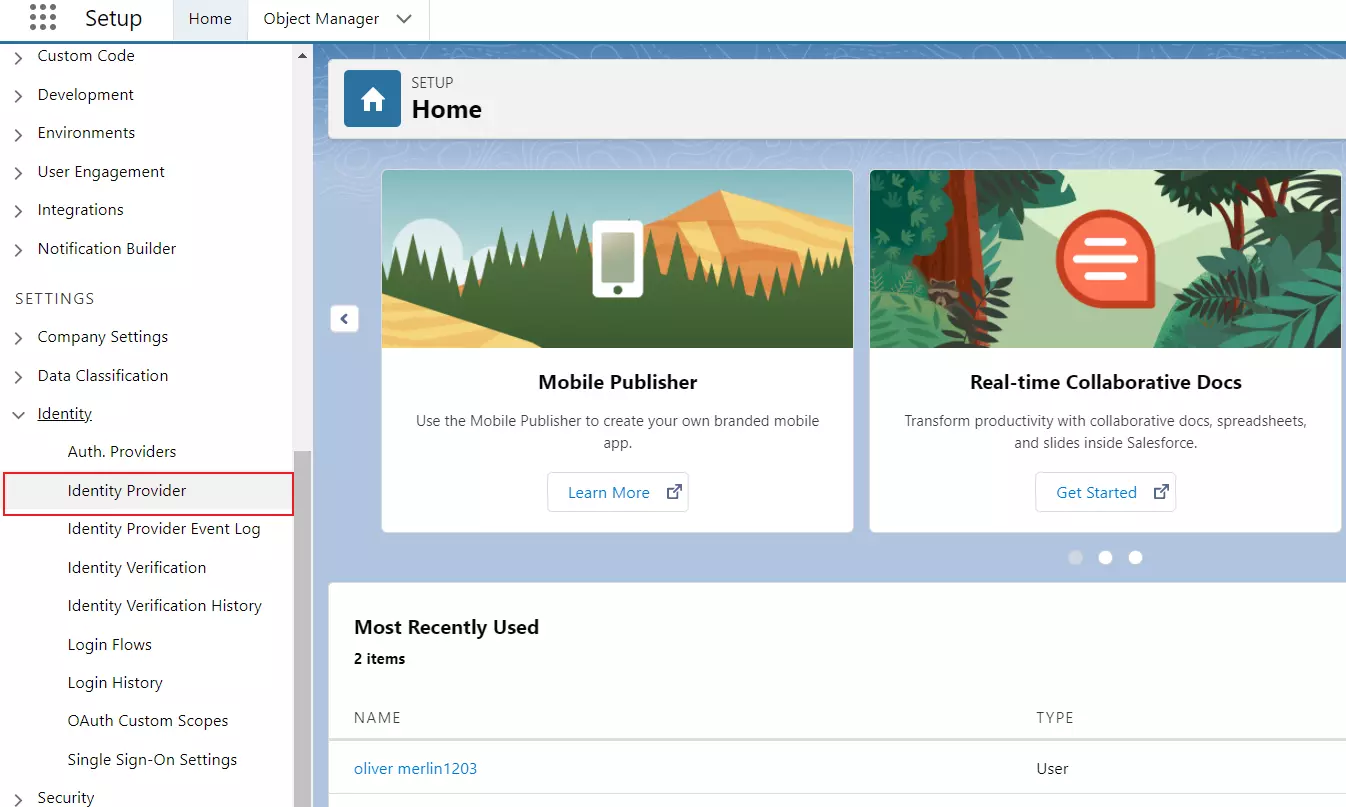Collapse the Identity section in sidebar

tap(18, 413)
